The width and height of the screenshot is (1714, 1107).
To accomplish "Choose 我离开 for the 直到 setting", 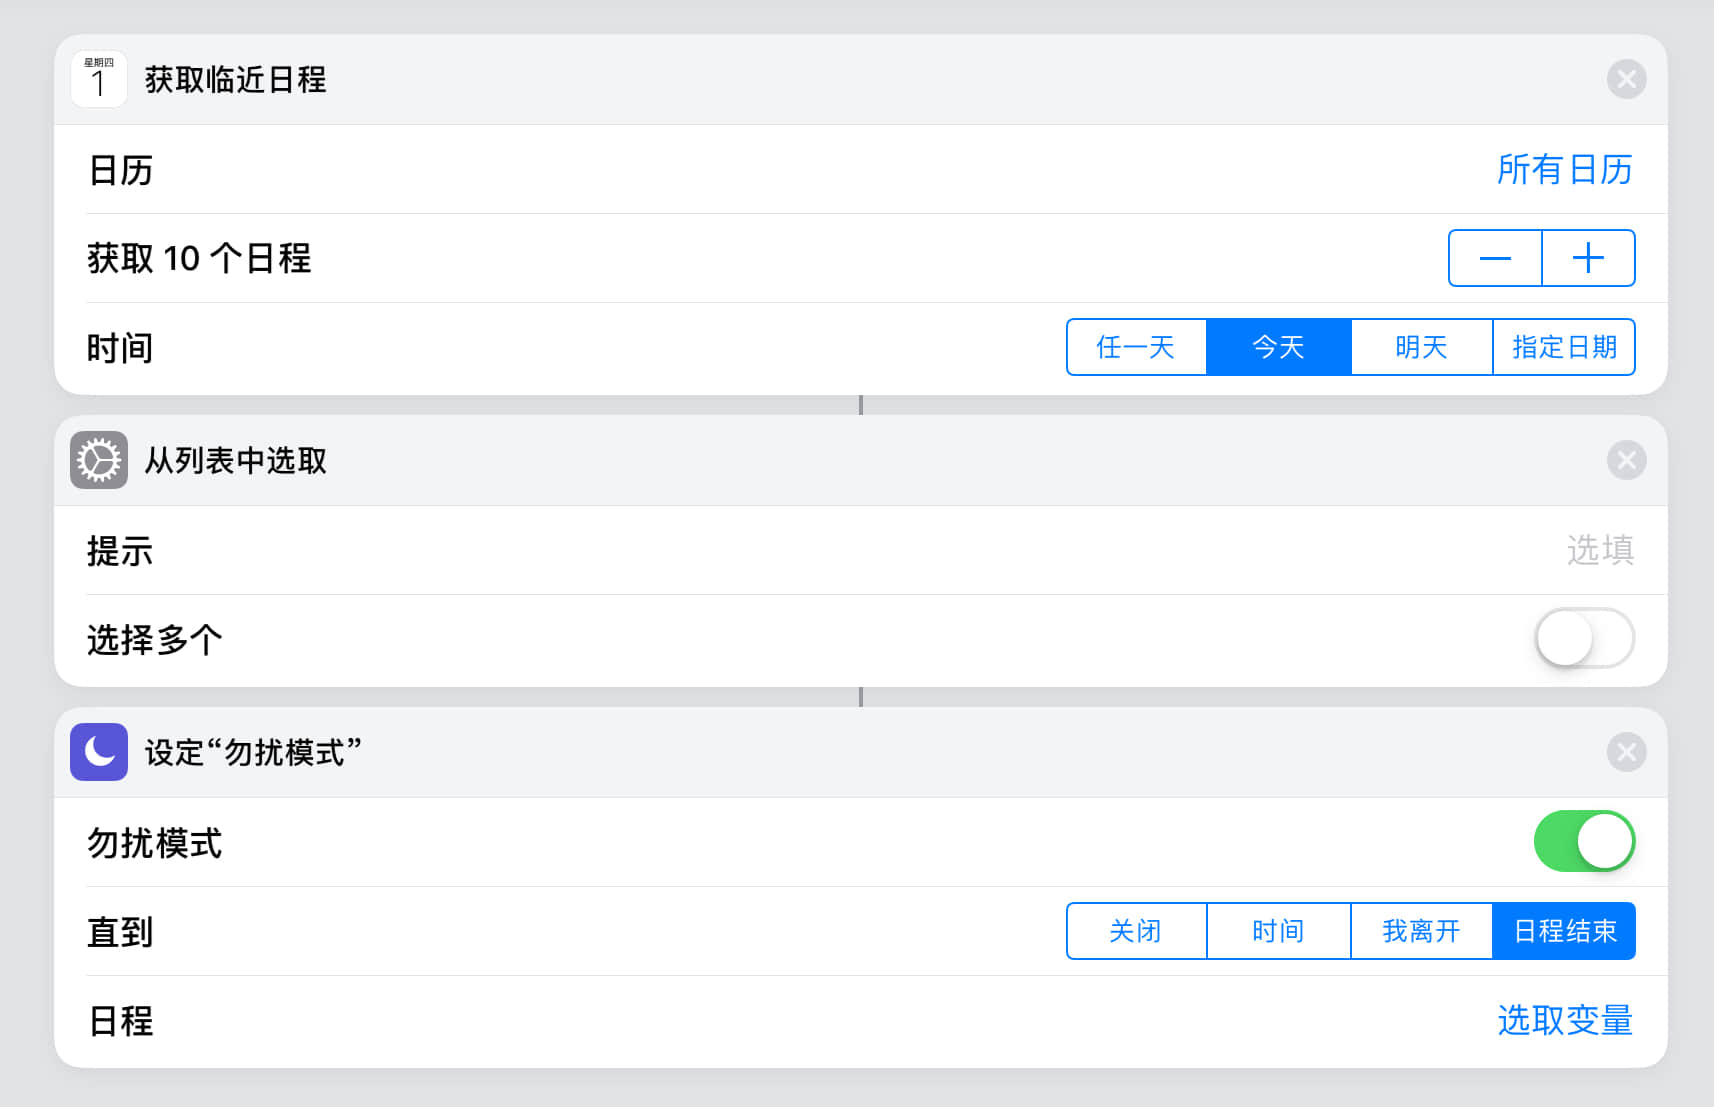I will pos(1421,931).
